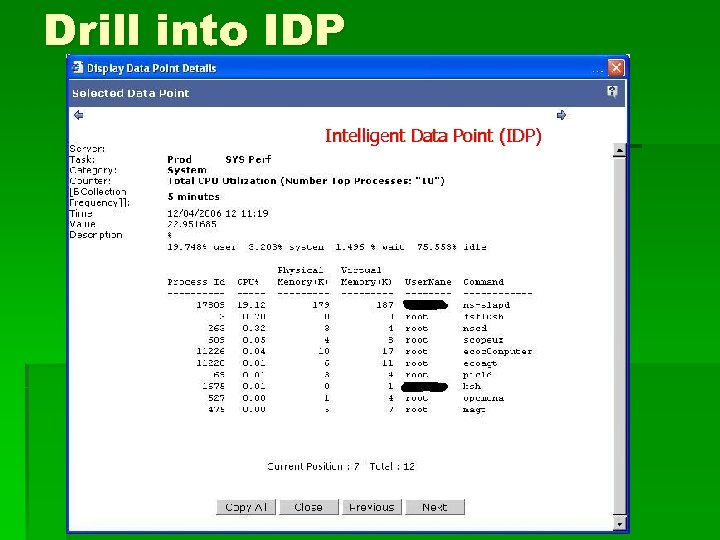Select the CPU% value 19.12
Image resolution: width=720 pixels, height=540 pixels.
tap(251, 305)
